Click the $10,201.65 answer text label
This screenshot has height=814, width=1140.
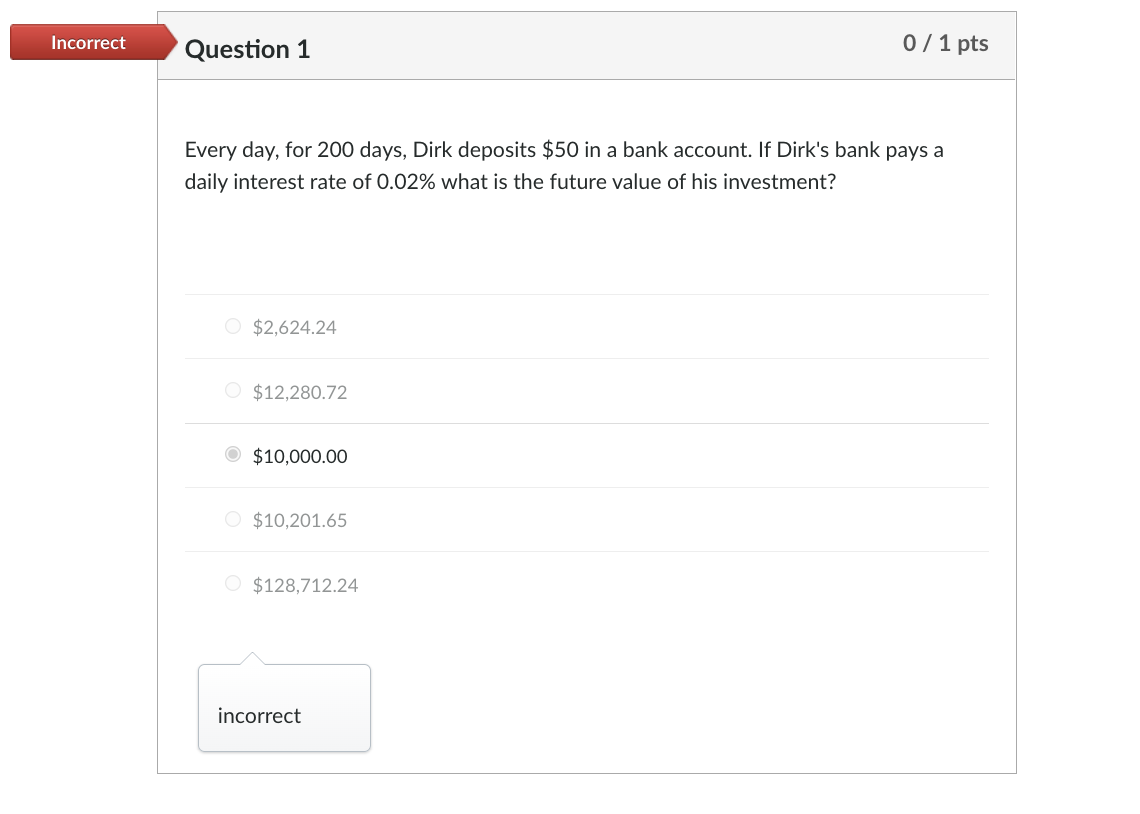[300, 519]
